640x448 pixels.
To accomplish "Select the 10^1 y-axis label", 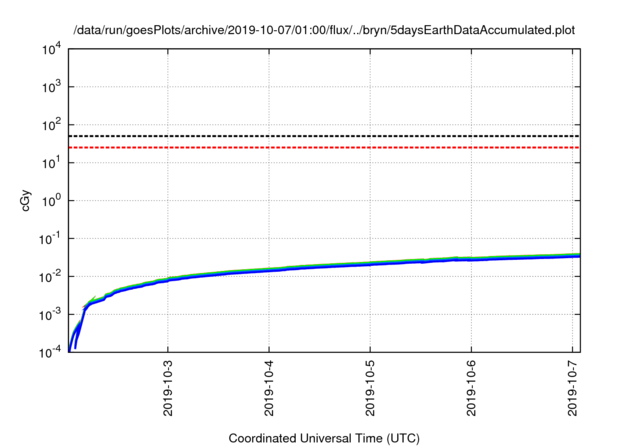I will pyautogui.click(x=51, y=163).
